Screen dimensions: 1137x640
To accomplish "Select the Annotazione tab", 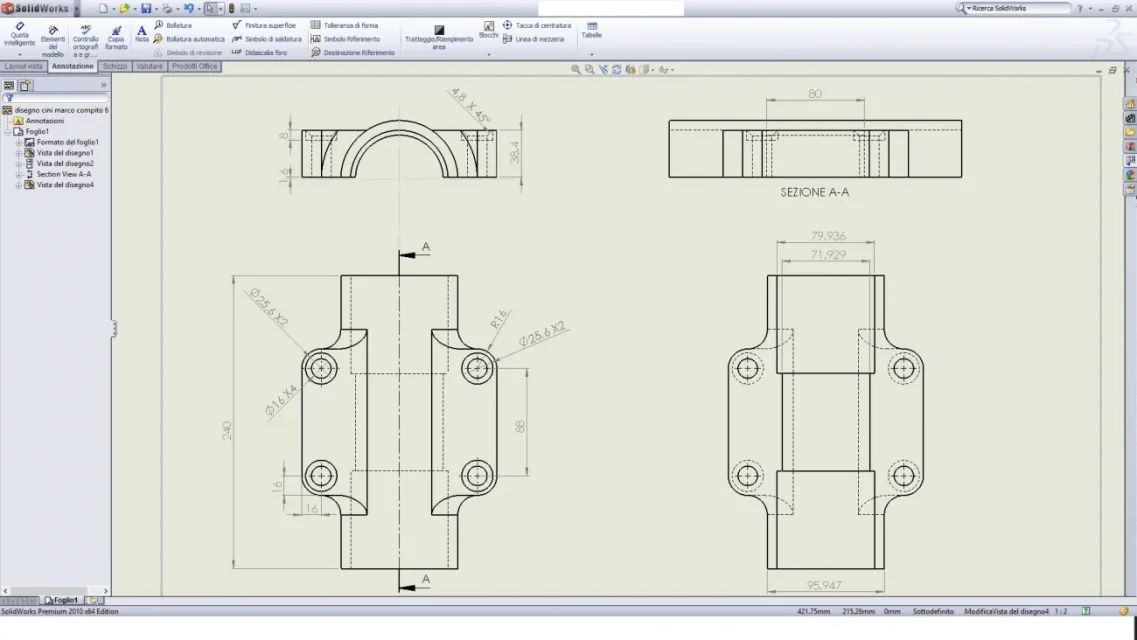I will pos(73,66).
